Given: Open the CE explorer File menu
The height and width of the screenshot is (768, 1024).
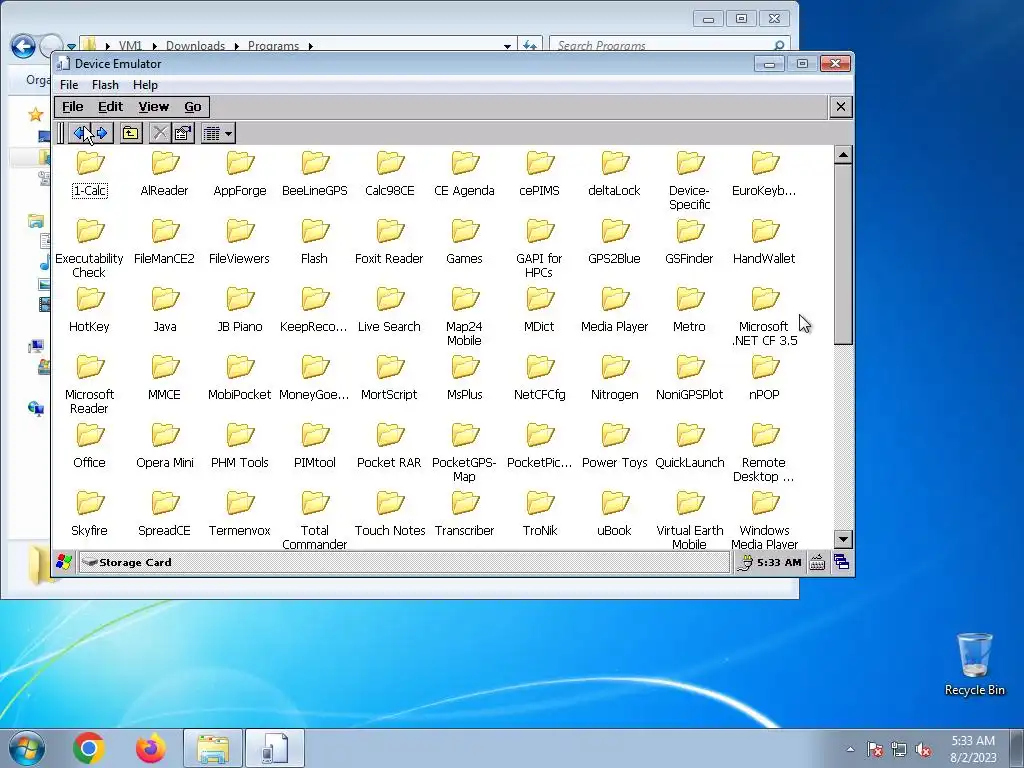Looking at the screenshot, I should [x=72, y=106].
